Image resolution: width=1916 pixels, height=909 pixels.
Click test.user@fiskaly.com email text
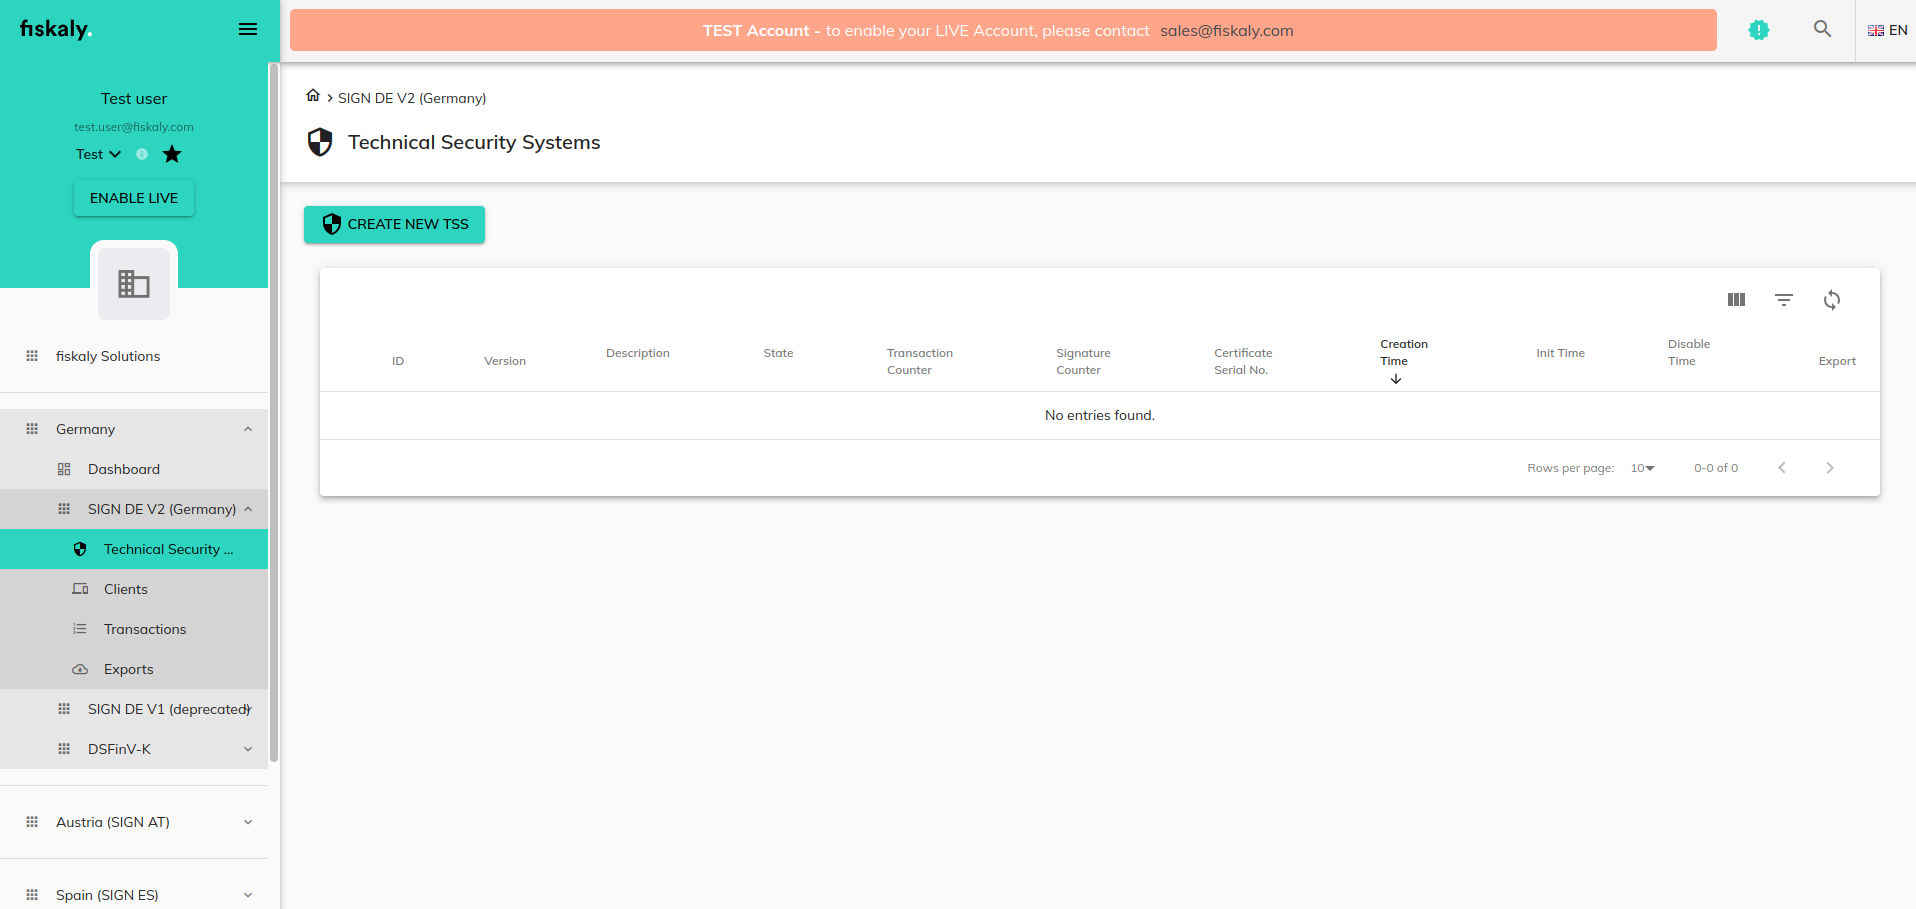point(134,127)
